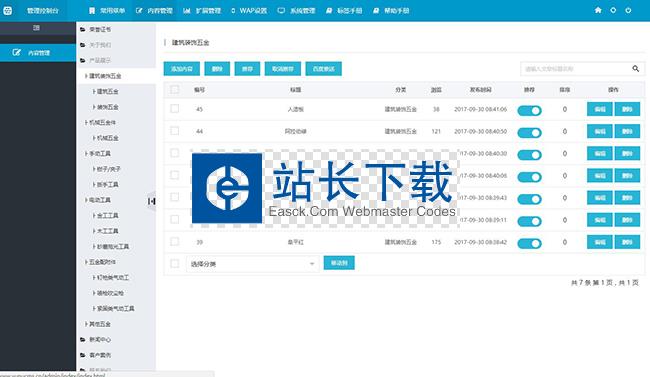Open 帮助手册 in the top navigation
650x377 pixels.
tap(391, 10)
